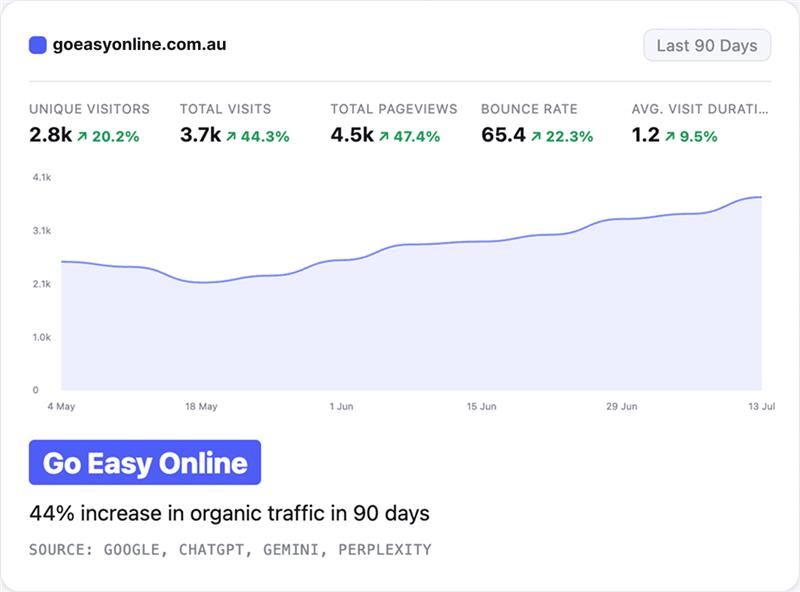Click the 29 Jun x-axis label

621,406
